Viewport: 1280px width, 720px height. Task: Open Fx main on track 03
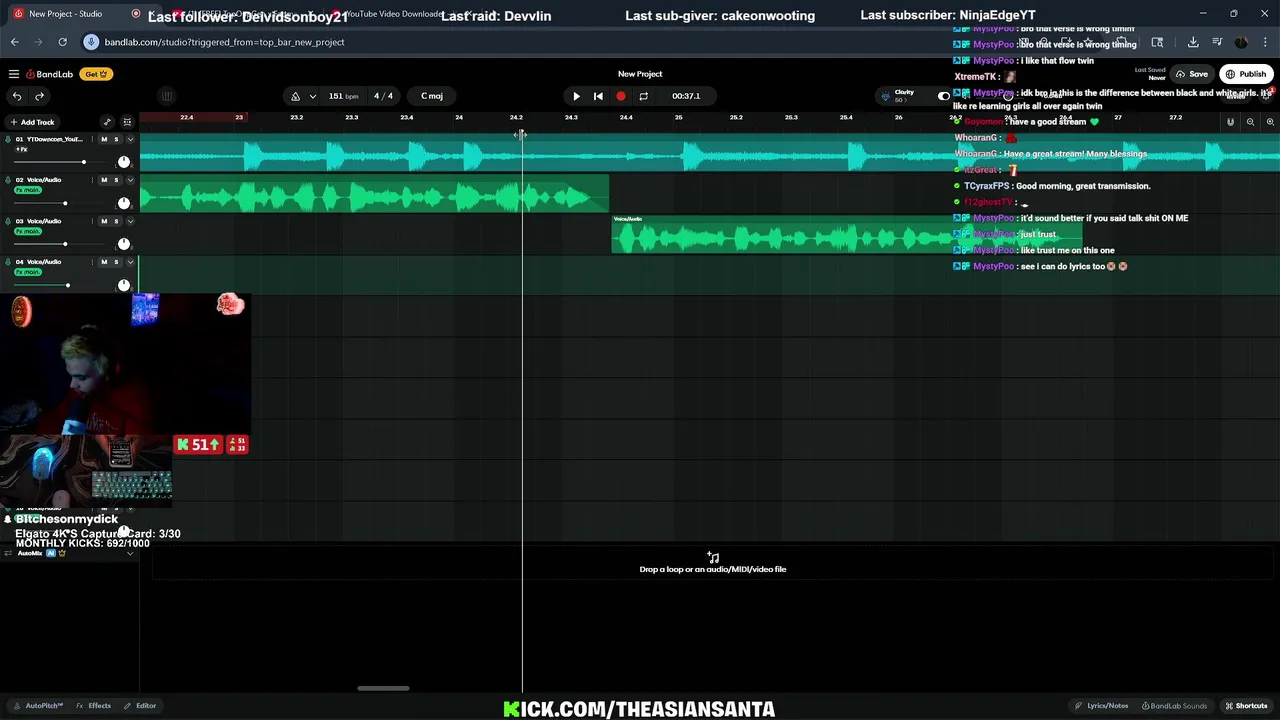pyautogui.click(x=28, y=231)
